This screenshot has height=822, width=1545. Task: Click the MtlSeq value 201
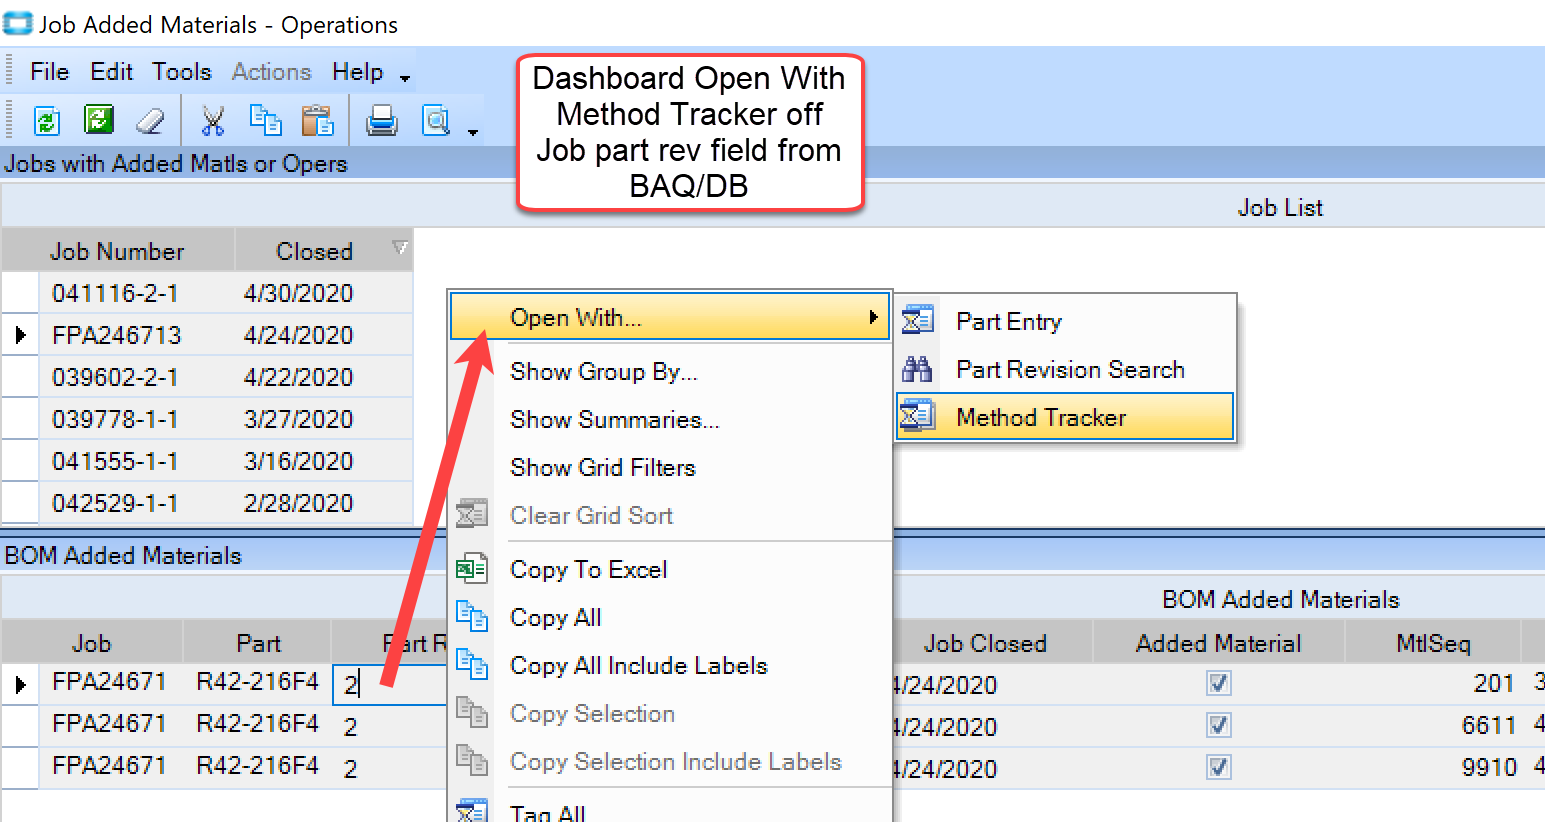coord(1494,683)
